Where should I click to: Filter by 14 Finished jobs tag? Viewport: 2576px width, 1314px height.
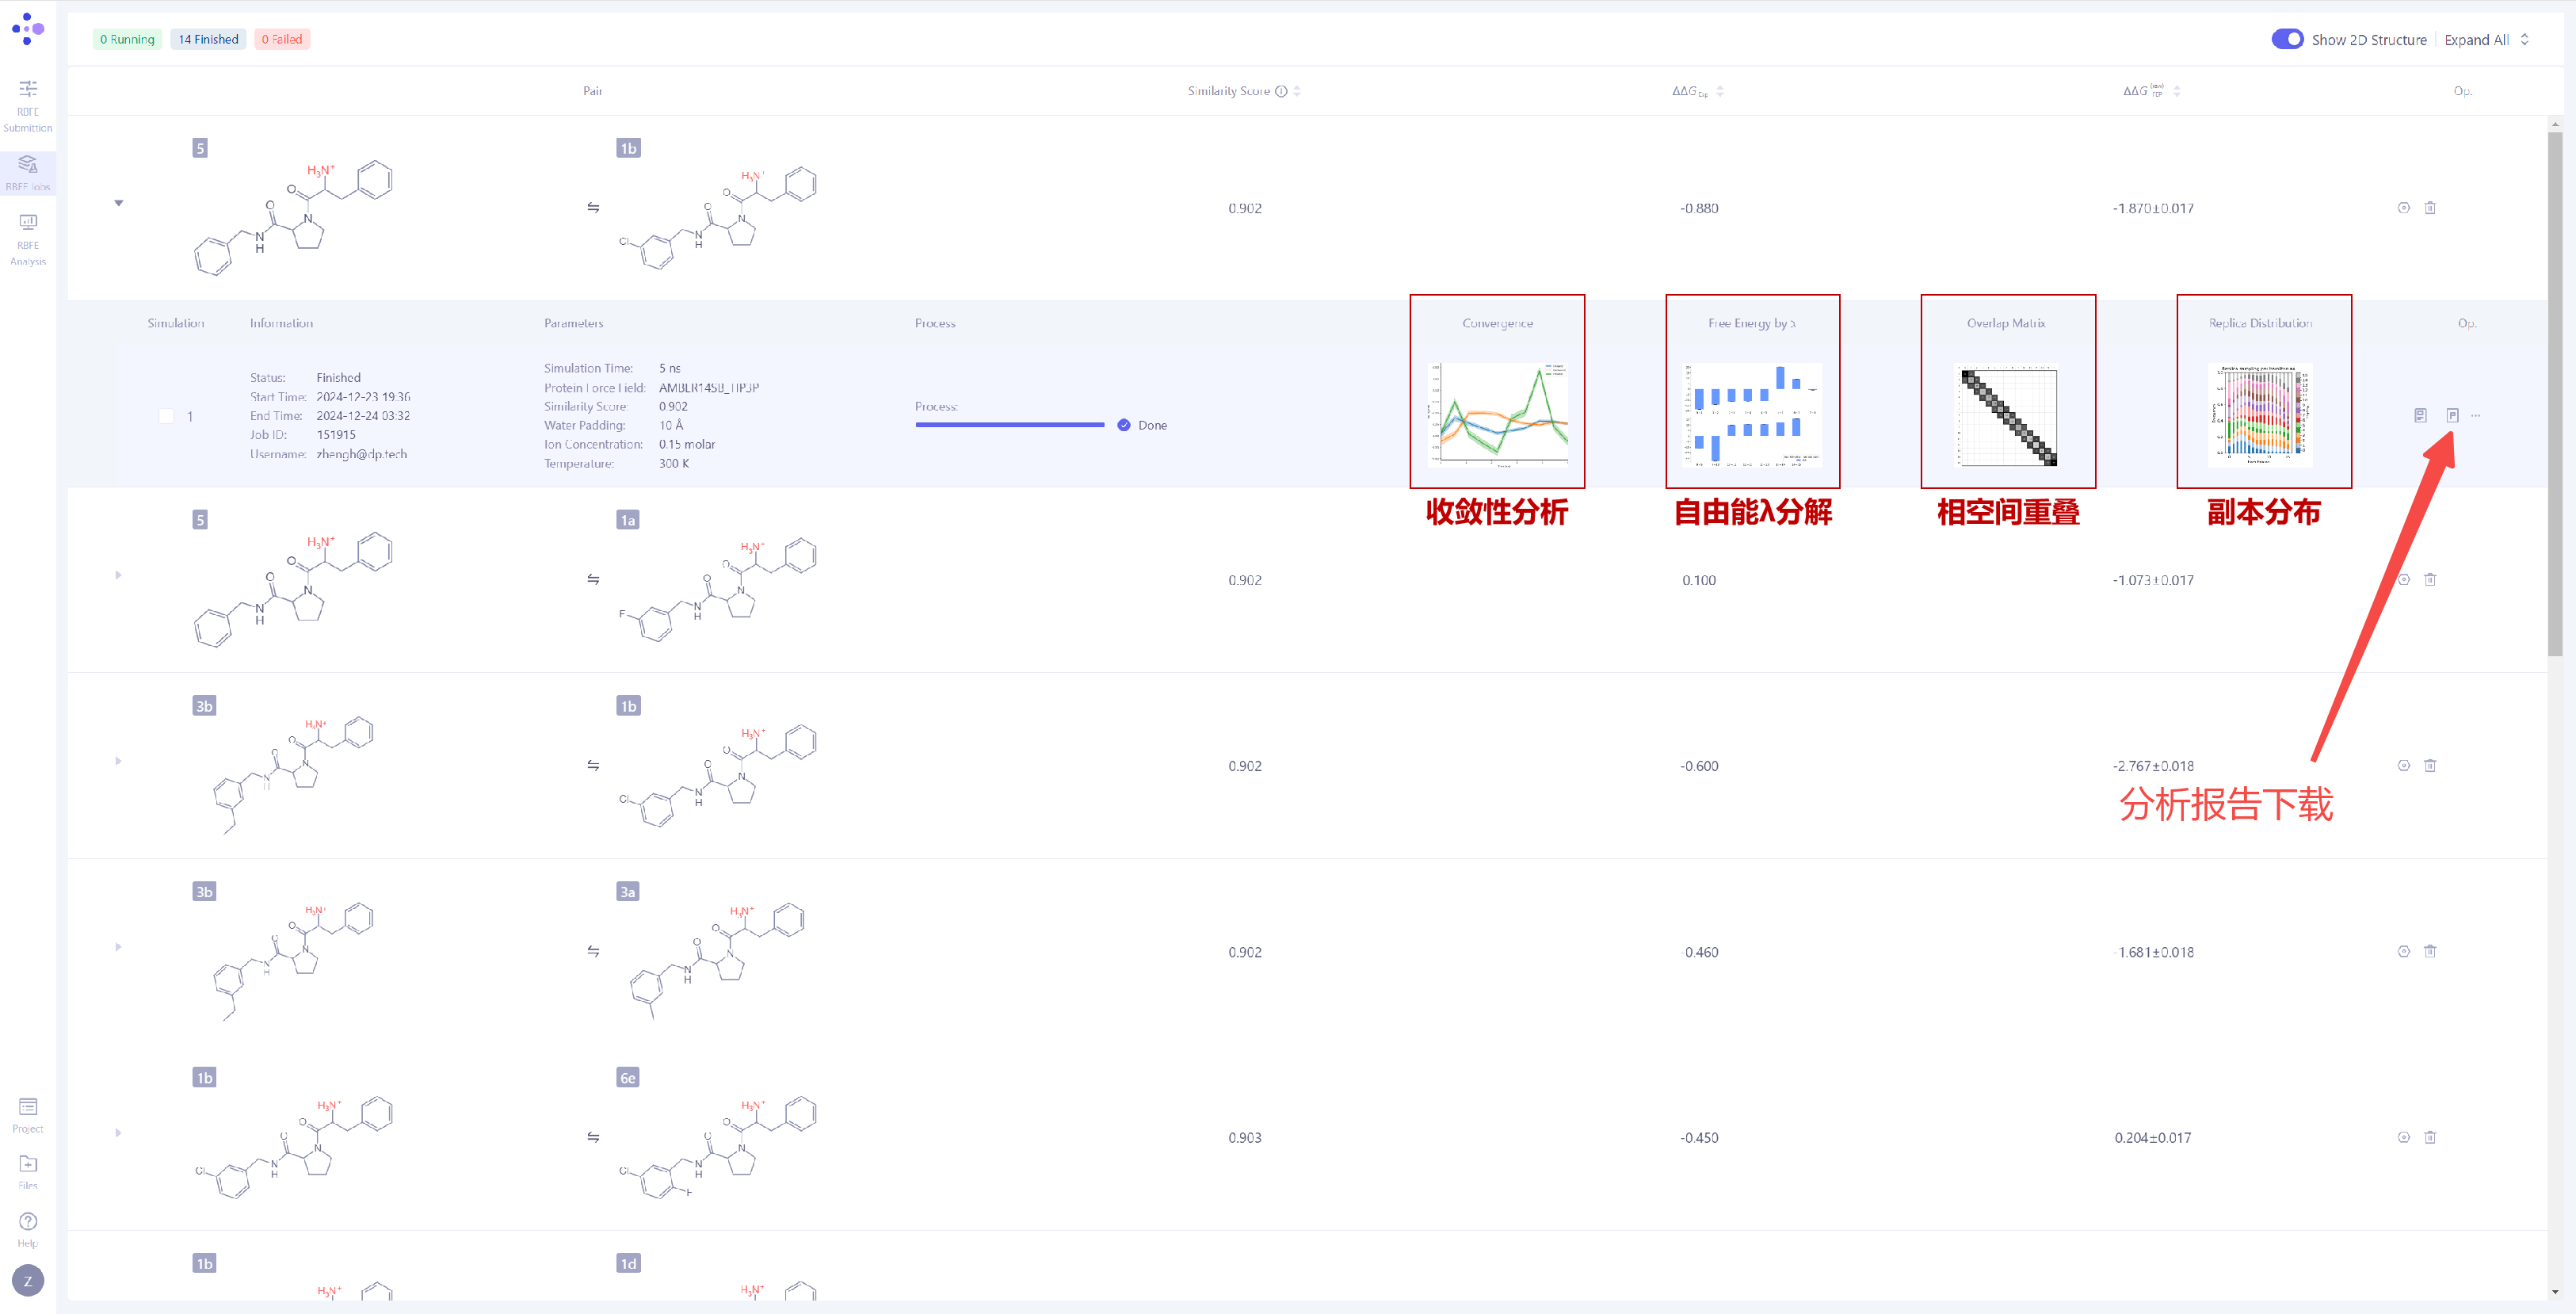[208, 39]
